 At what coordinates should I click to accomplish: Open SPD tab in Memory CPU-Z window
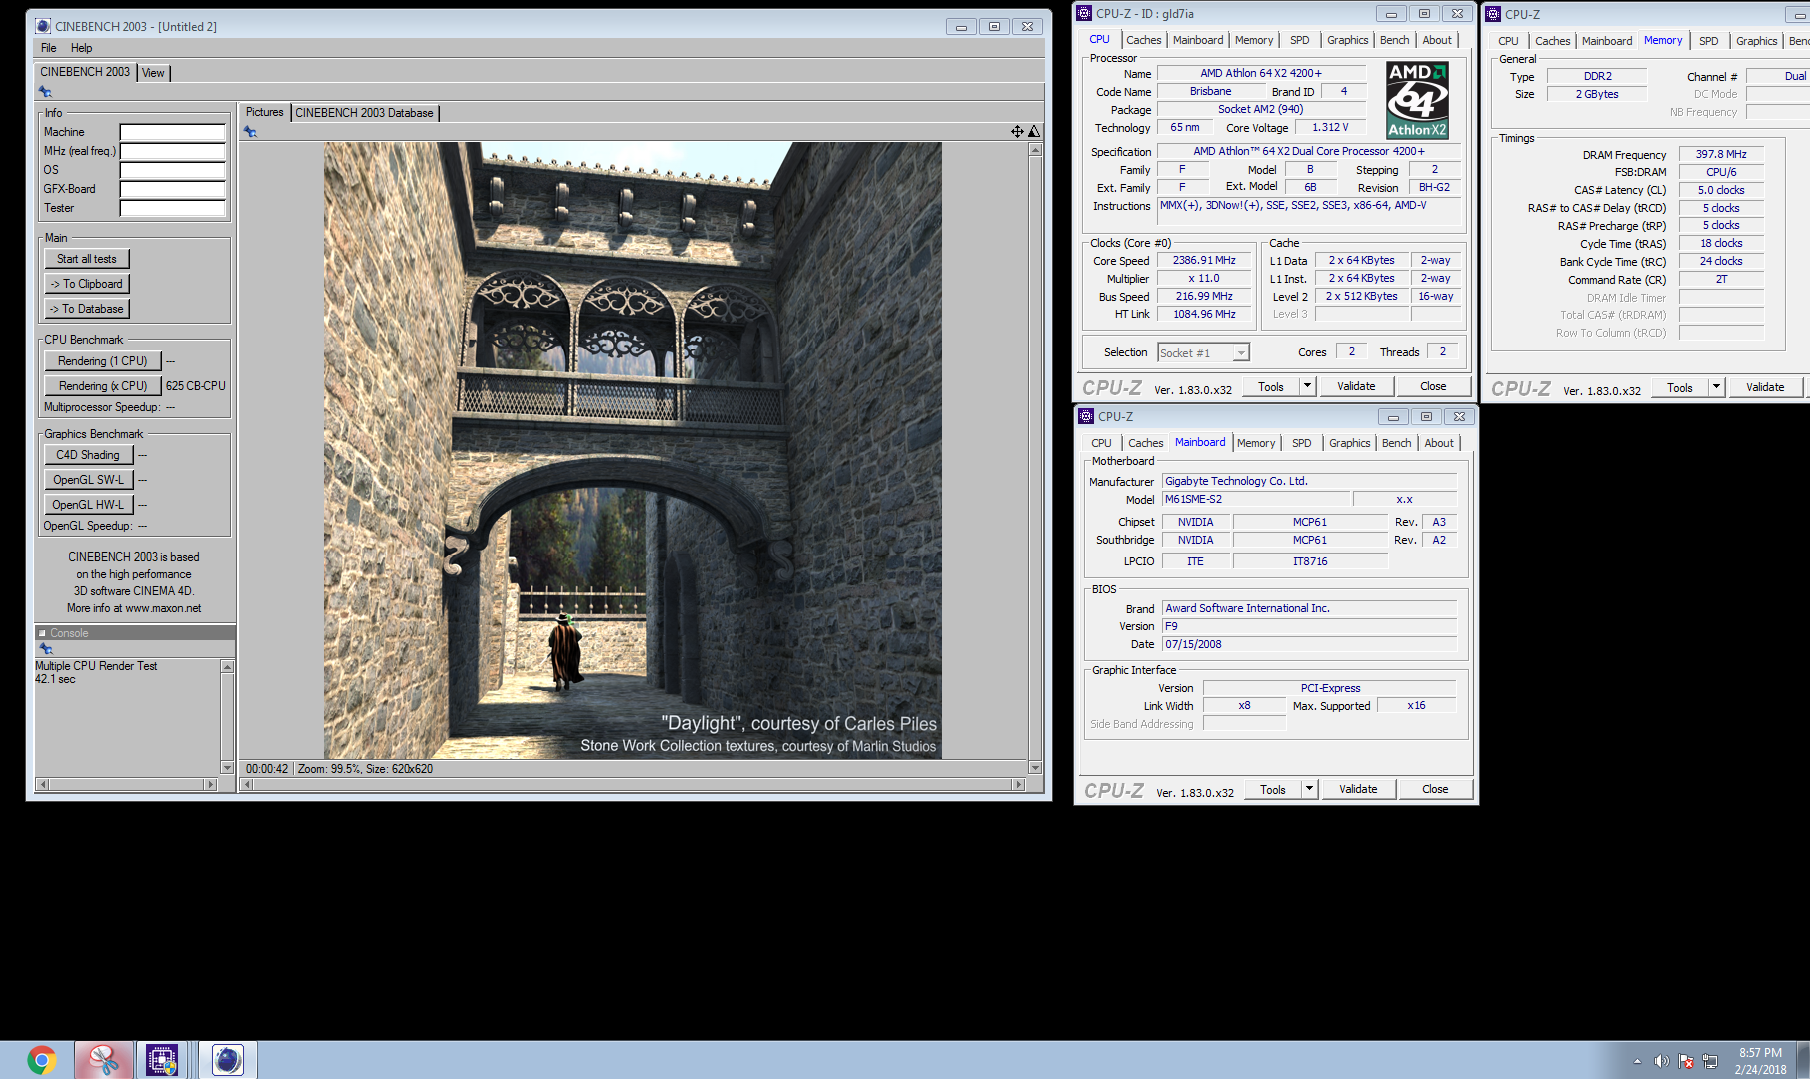1708,41
